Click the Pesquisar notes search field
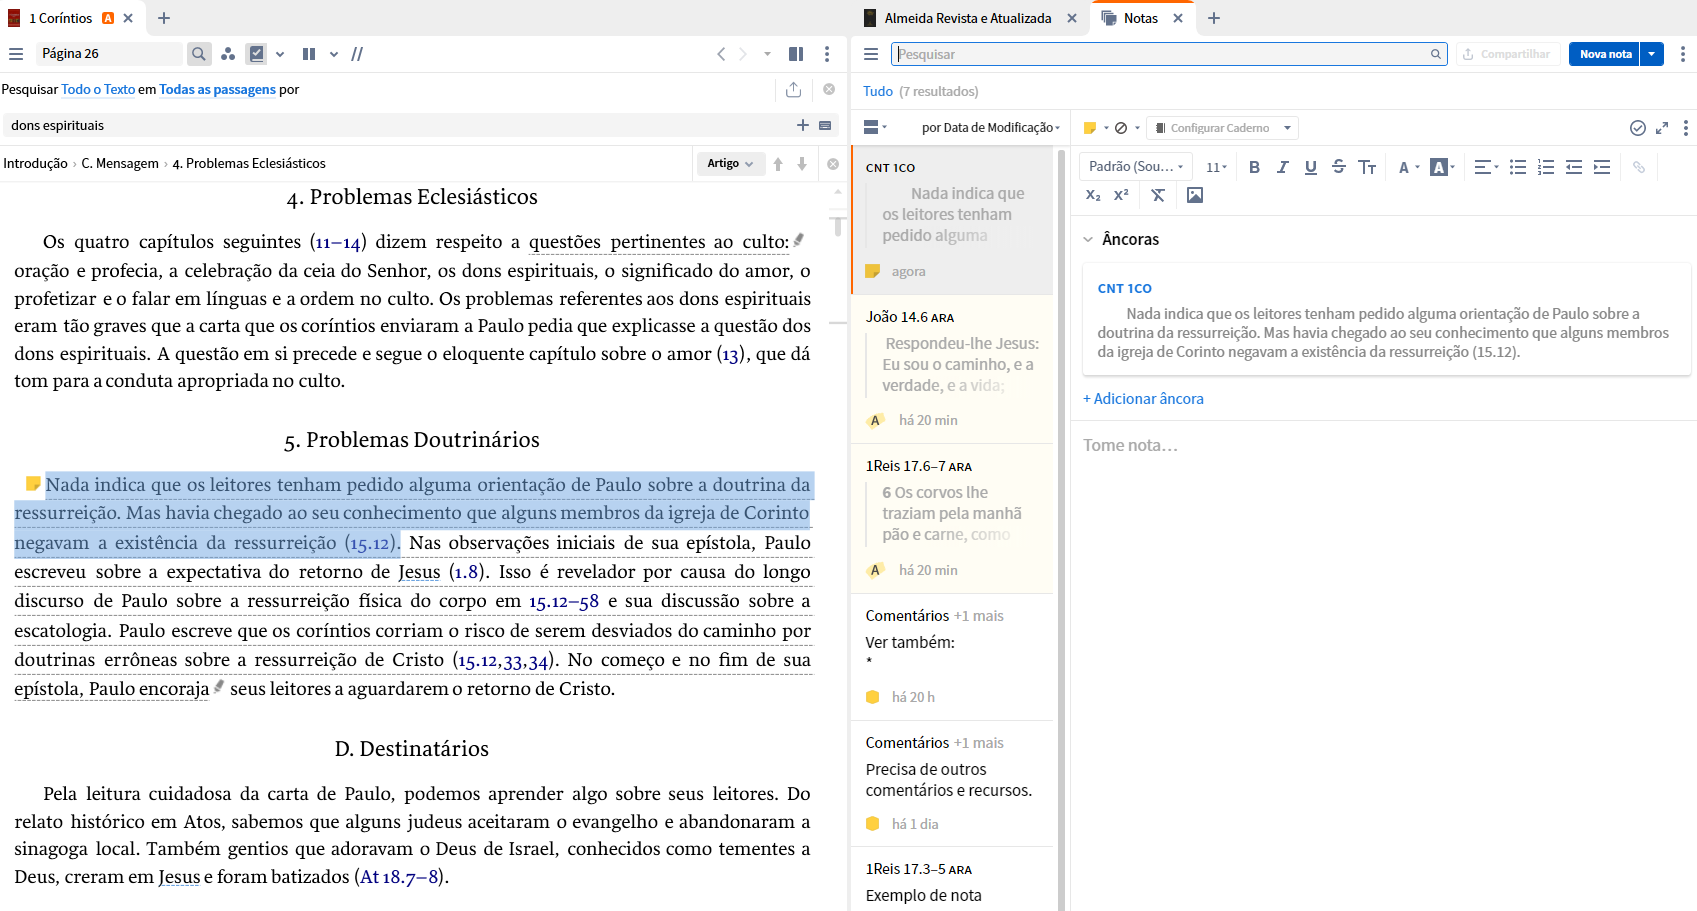The image size is (1697, 911). (x=1169, y=54)
